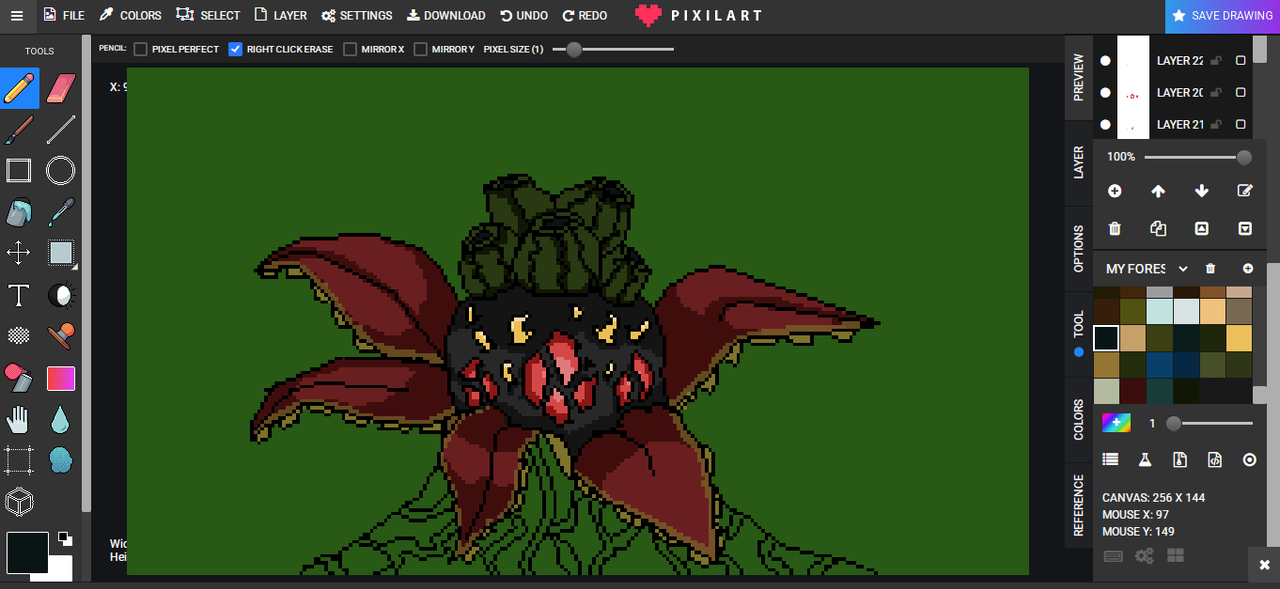Swap primary and secondary colors
Screen dimensions: 1280x589
[x=65, y=538]
